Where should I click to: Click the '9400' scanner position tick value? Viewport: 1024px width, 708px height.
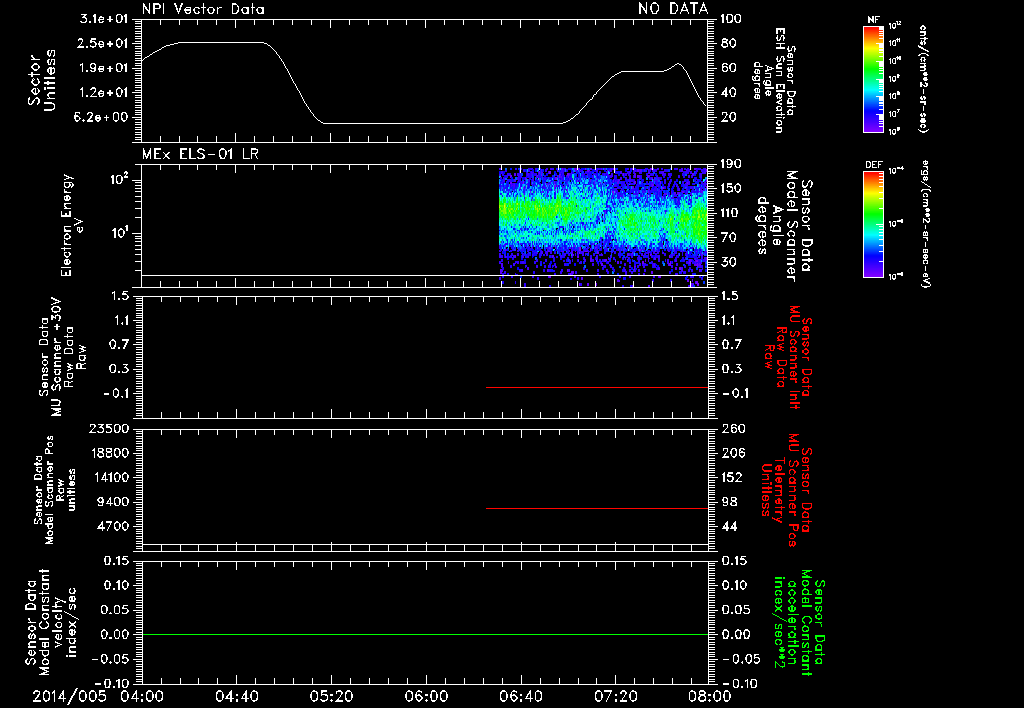113,502
